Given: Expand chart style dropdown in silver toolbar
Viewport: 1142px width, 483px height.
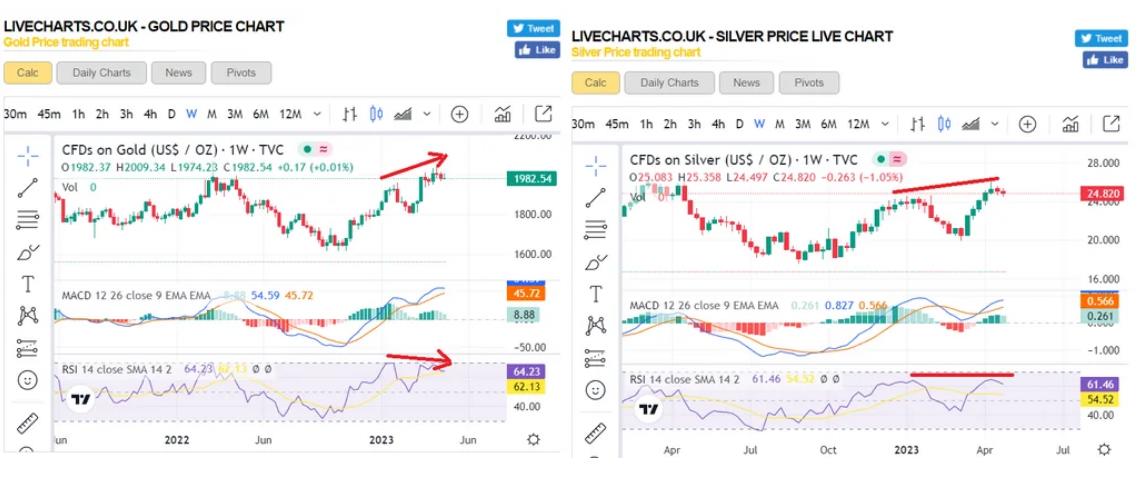Looking at the screenshot, I should pos(995,124).
